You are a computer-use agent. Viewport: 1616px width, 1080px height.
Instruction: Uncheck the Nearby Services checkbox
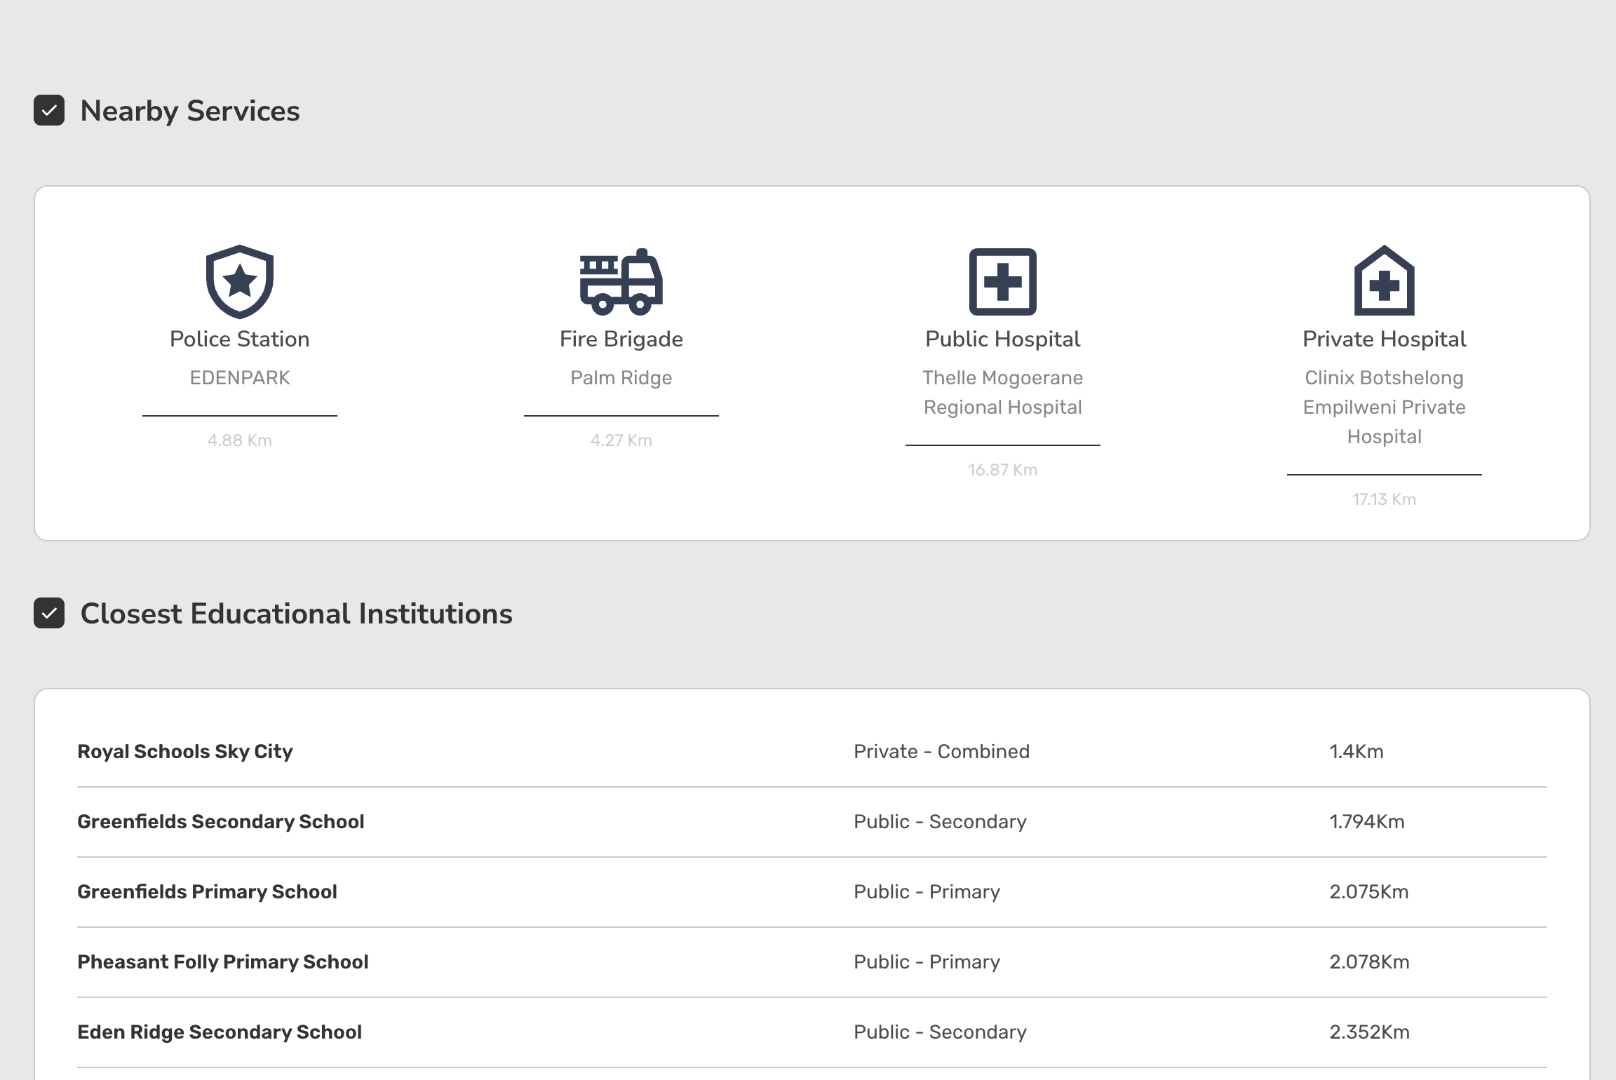point(49,110)
